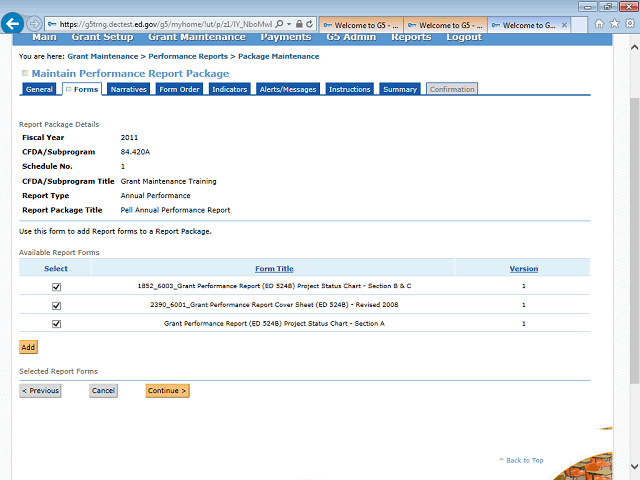Image resolution: width=640 pixels, height=480 pixels.
Task: Click the Logout menu item
Action: tap(464, 37)
